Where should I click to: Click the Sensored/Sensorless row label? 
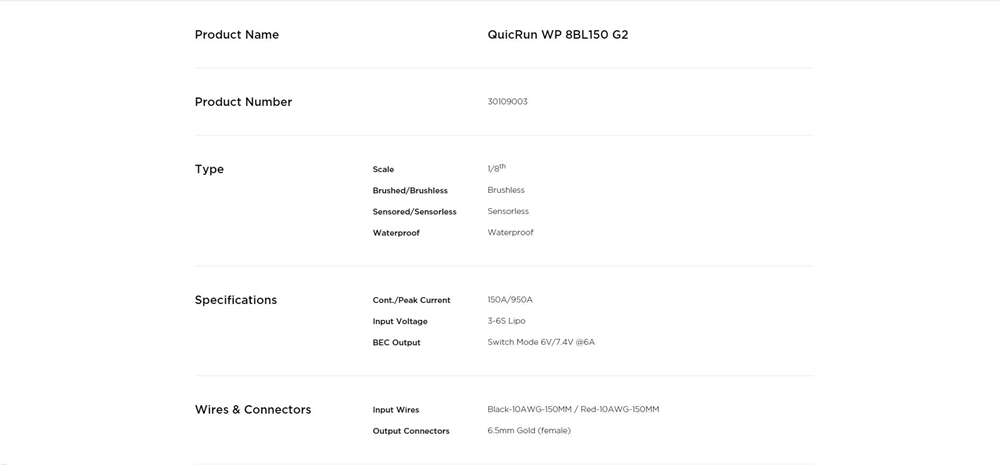[x=414, y=212]
